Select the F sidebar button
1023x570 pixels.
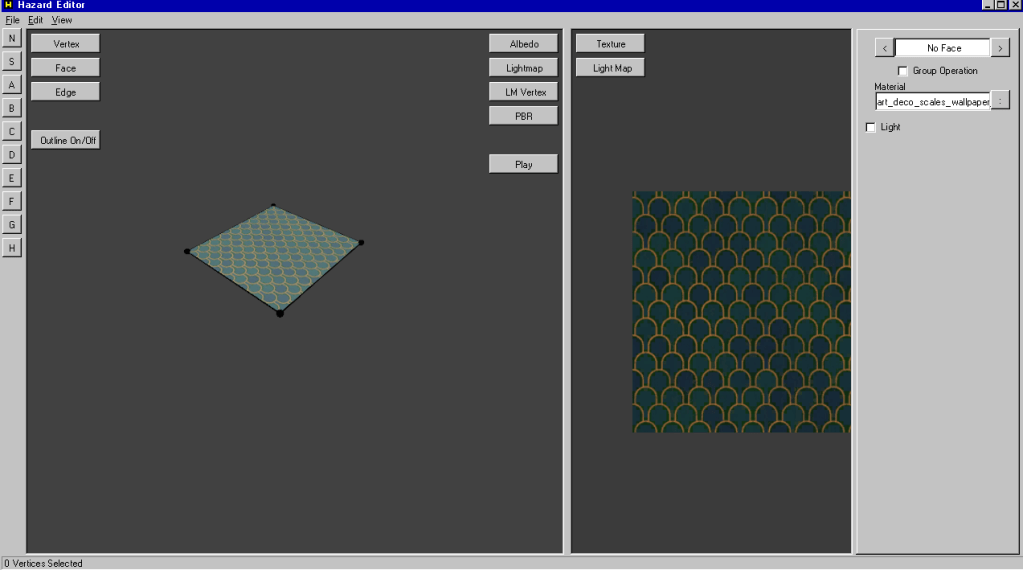(x=12, y=201)
